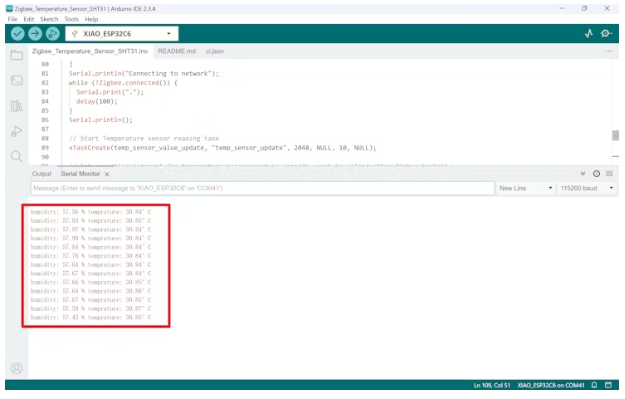
Task: Open the 115200 baud rate dropdown
Action: [586, 188]
